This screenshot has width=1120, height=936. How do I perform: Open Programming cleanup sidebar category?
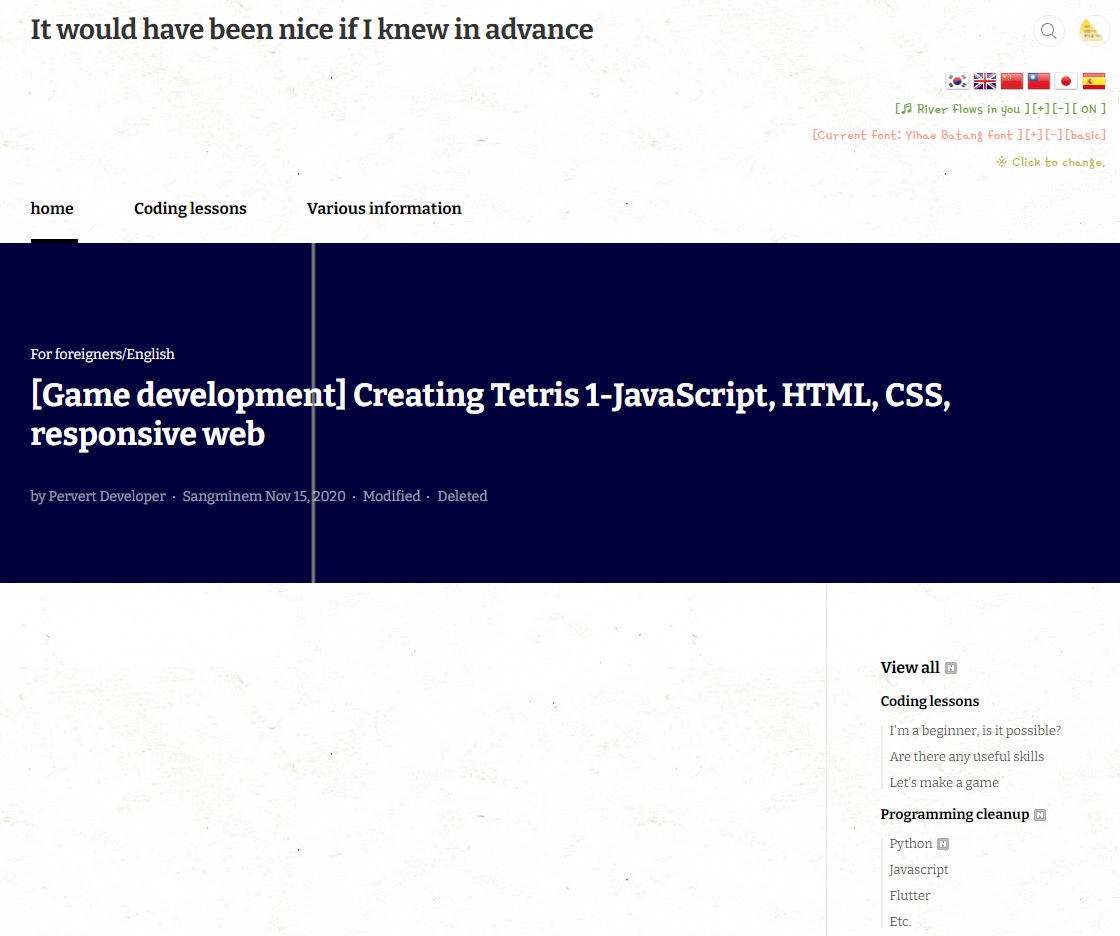(954, 815)
